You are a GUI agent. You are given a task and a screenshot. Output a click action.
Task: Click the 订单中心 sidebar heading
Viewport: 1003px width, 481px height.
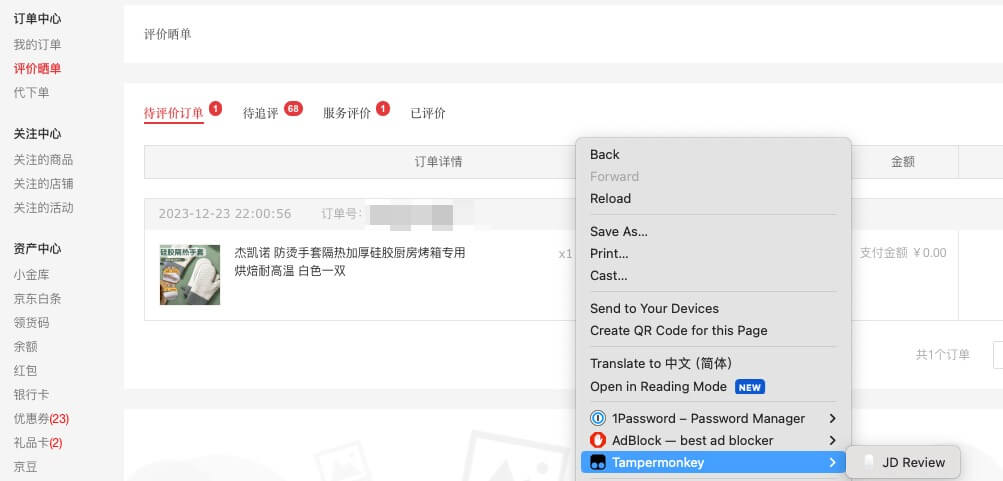(x=37, y=19)
